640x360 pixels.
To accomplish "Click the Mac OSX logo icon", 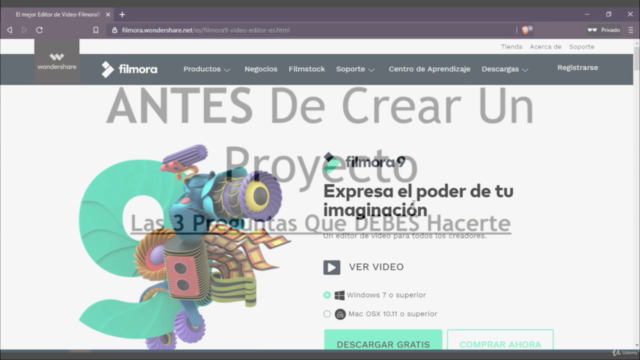I will coord(340,314).
